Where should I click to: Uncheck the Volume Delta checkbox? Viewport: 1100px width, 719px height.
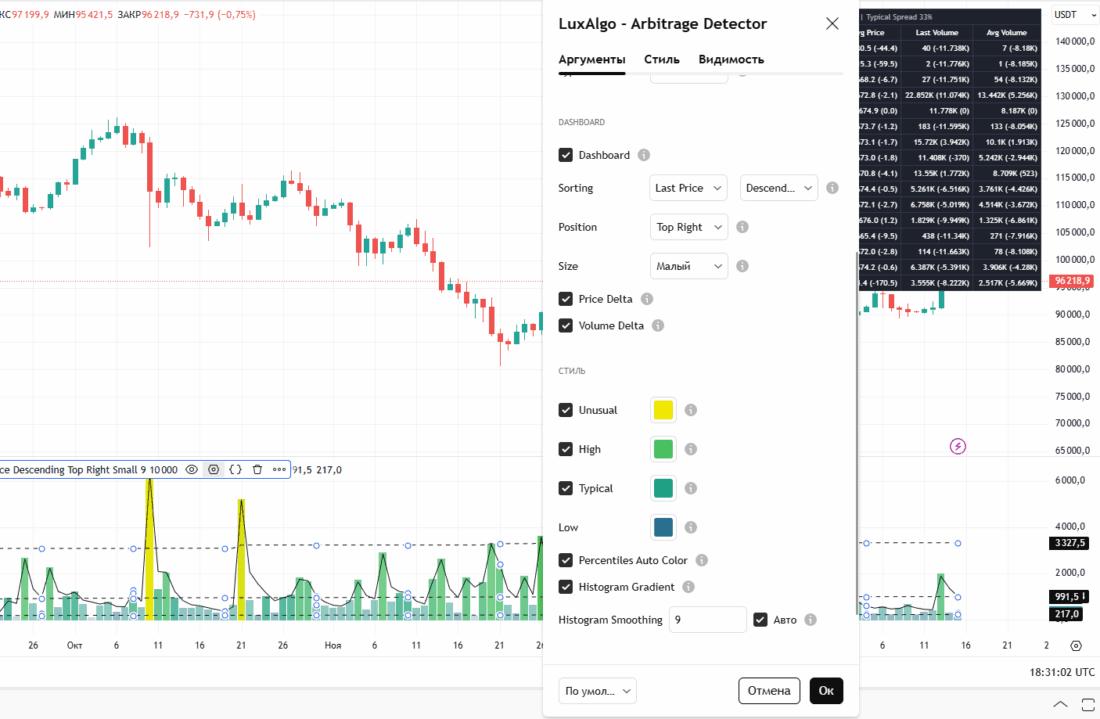(x=565, y=325)
